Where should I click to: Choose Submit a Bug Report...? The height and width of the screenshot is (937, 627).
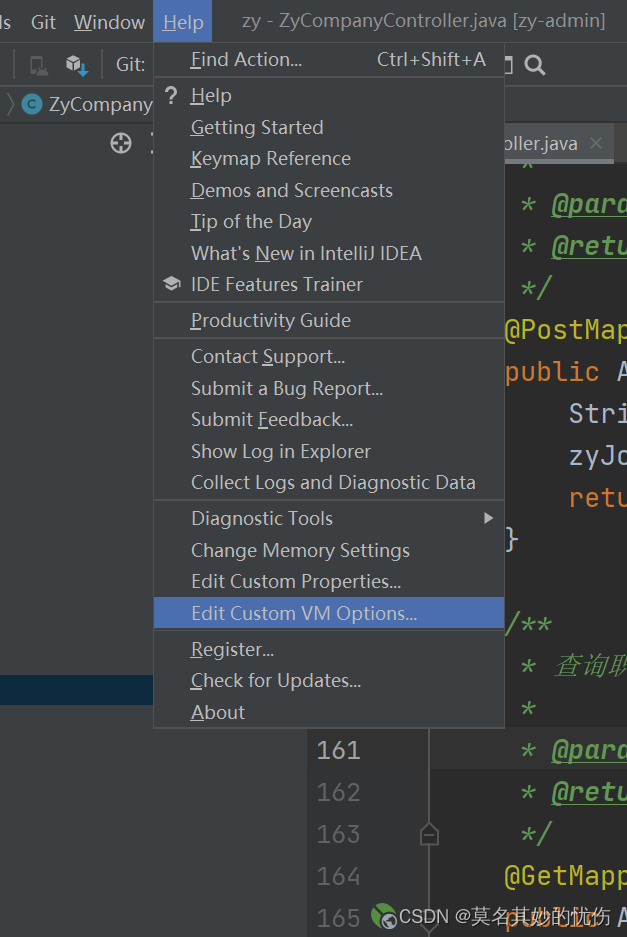(329, 388)
